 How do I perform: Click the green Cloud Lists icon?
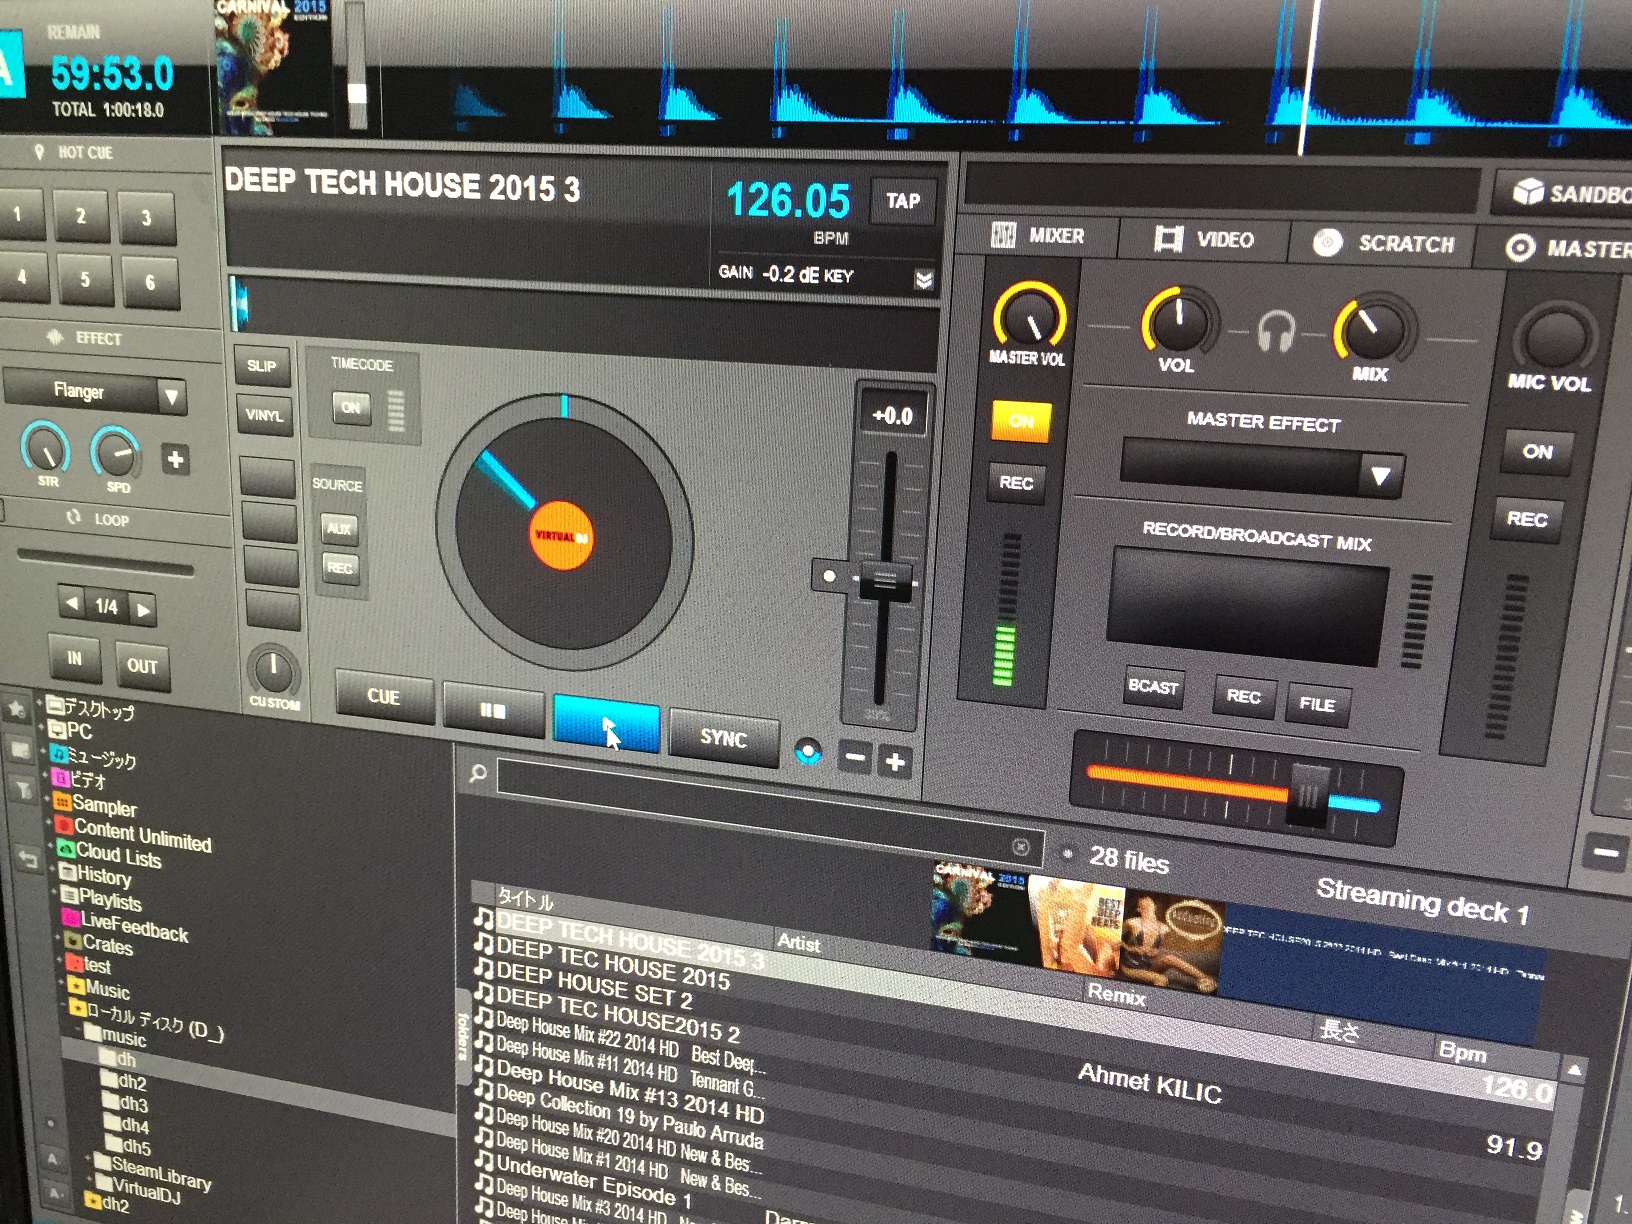coord(66,849)
